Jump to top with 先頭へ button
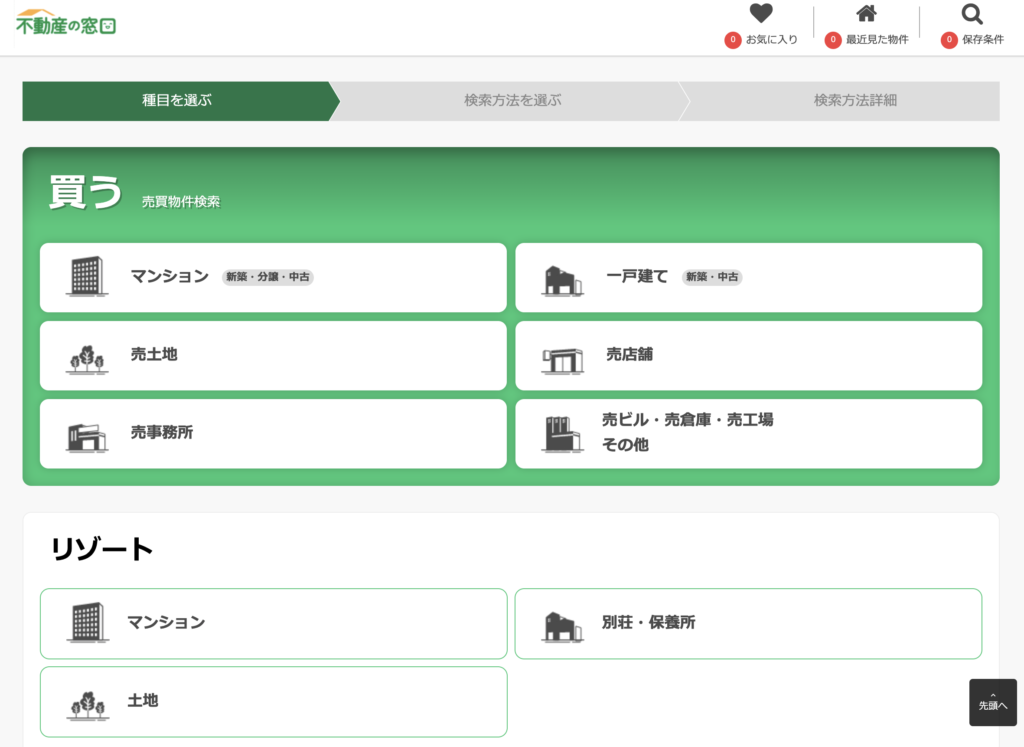This screenshot has height=747, width=1024. [993, 703]
